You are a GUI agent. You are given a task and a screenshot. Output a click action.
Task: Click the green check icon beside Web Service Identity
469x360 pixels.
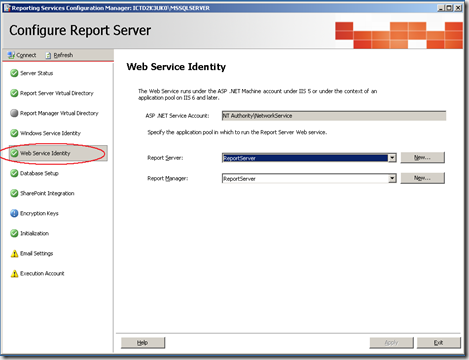pyautogui.click(x=14, y=153)
